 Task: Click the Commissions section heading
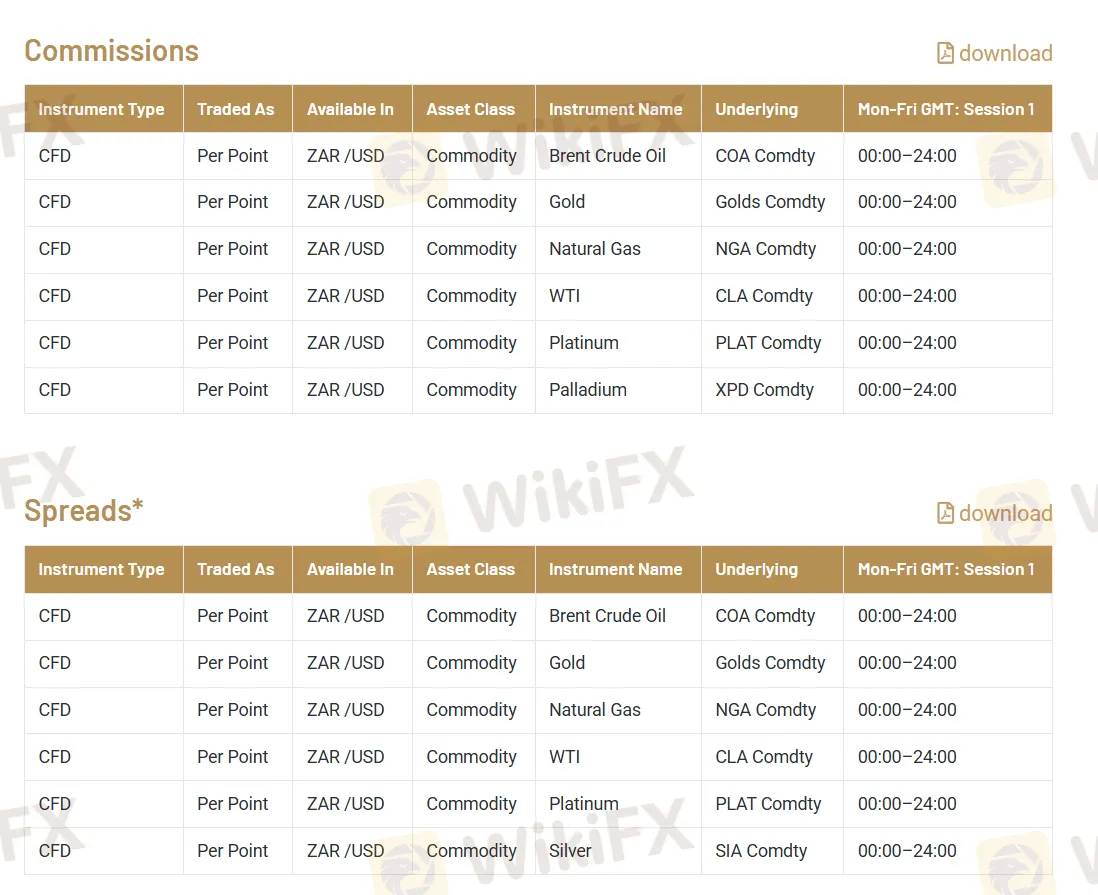111,51
